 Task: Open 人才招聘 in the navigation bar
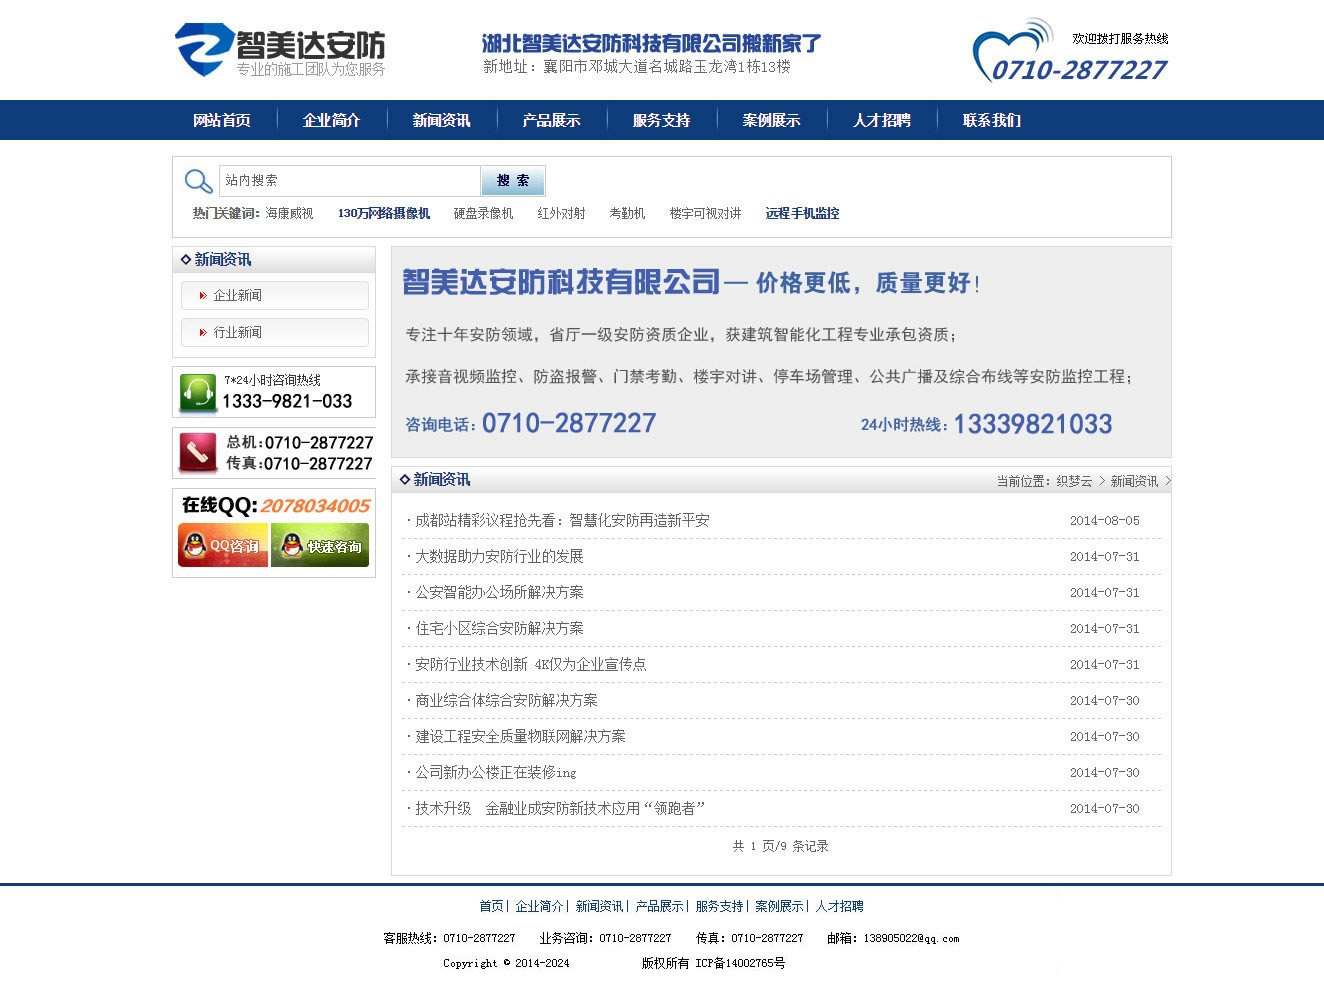[882, 120]
